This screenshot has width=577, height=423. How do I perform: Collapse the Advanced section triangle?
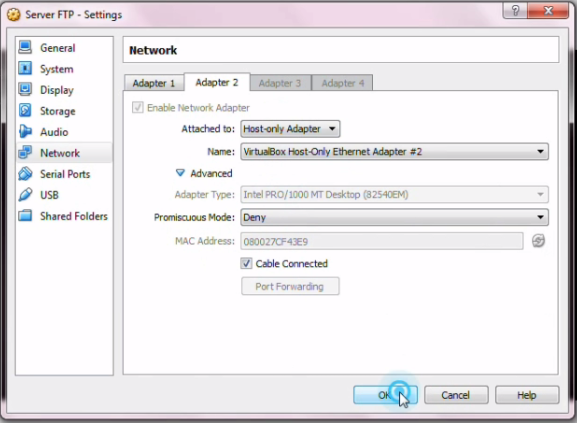(180, 173)
